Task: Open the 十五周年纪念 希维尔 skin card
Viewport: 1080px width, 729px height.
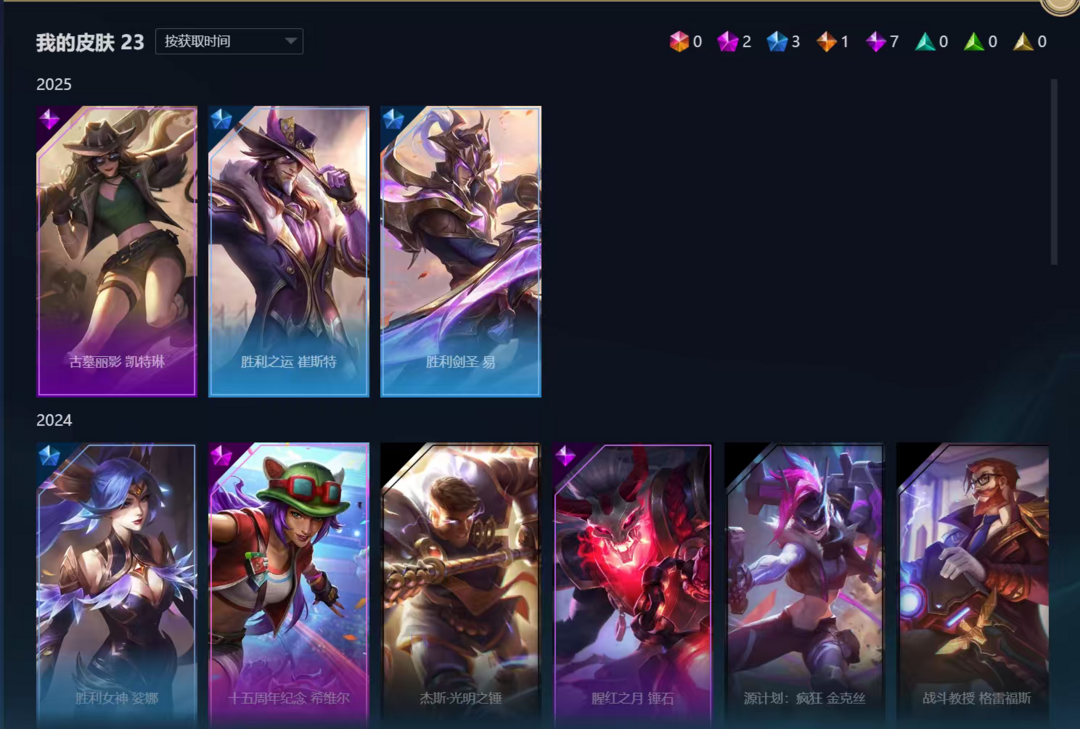Action: click(289, 586)
